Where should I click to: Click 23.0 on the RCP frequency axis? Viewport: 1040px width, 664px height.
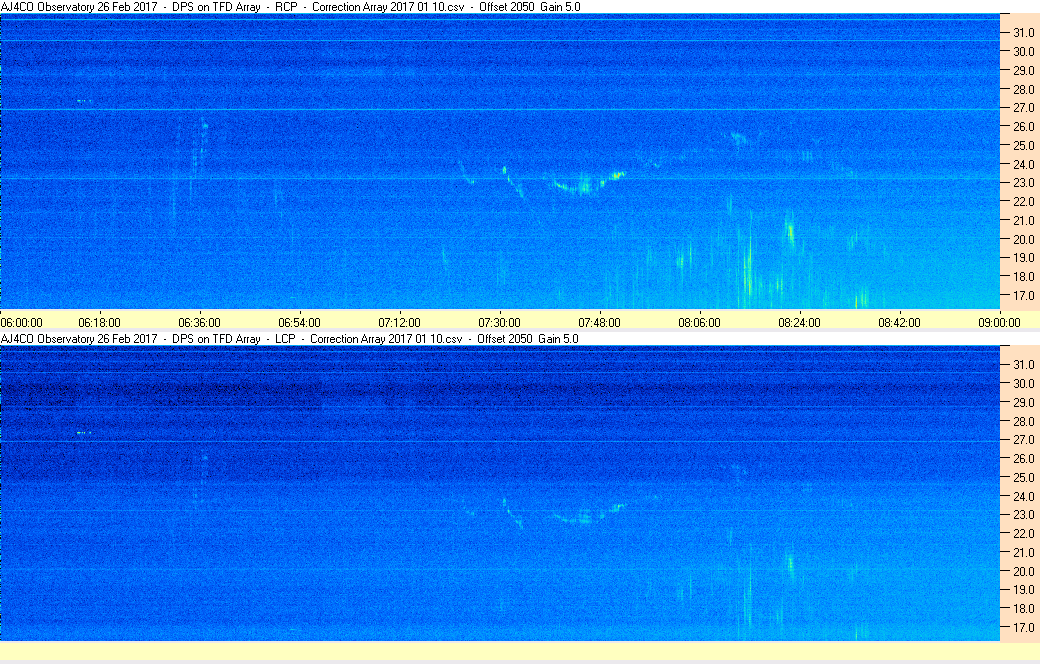[1023, 182]
